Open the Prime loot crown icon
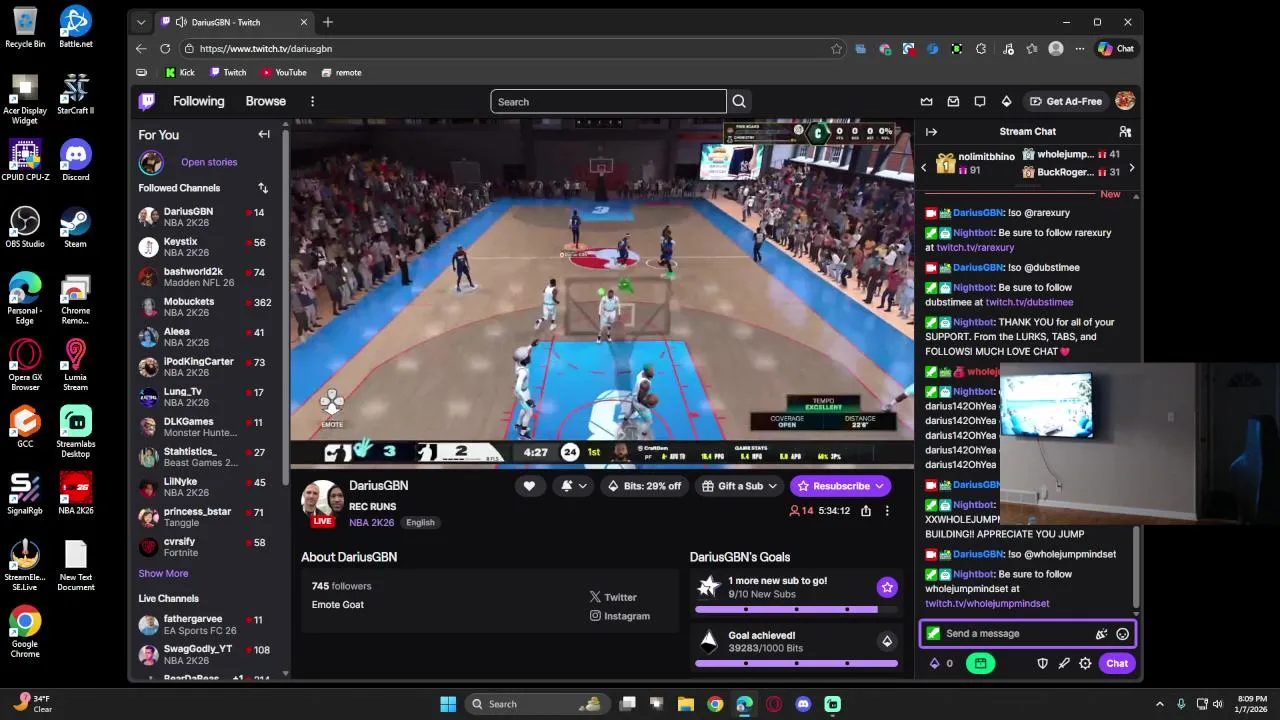Image resolution: width=1280 pixels, height=720 pixels. coord(926,101)
